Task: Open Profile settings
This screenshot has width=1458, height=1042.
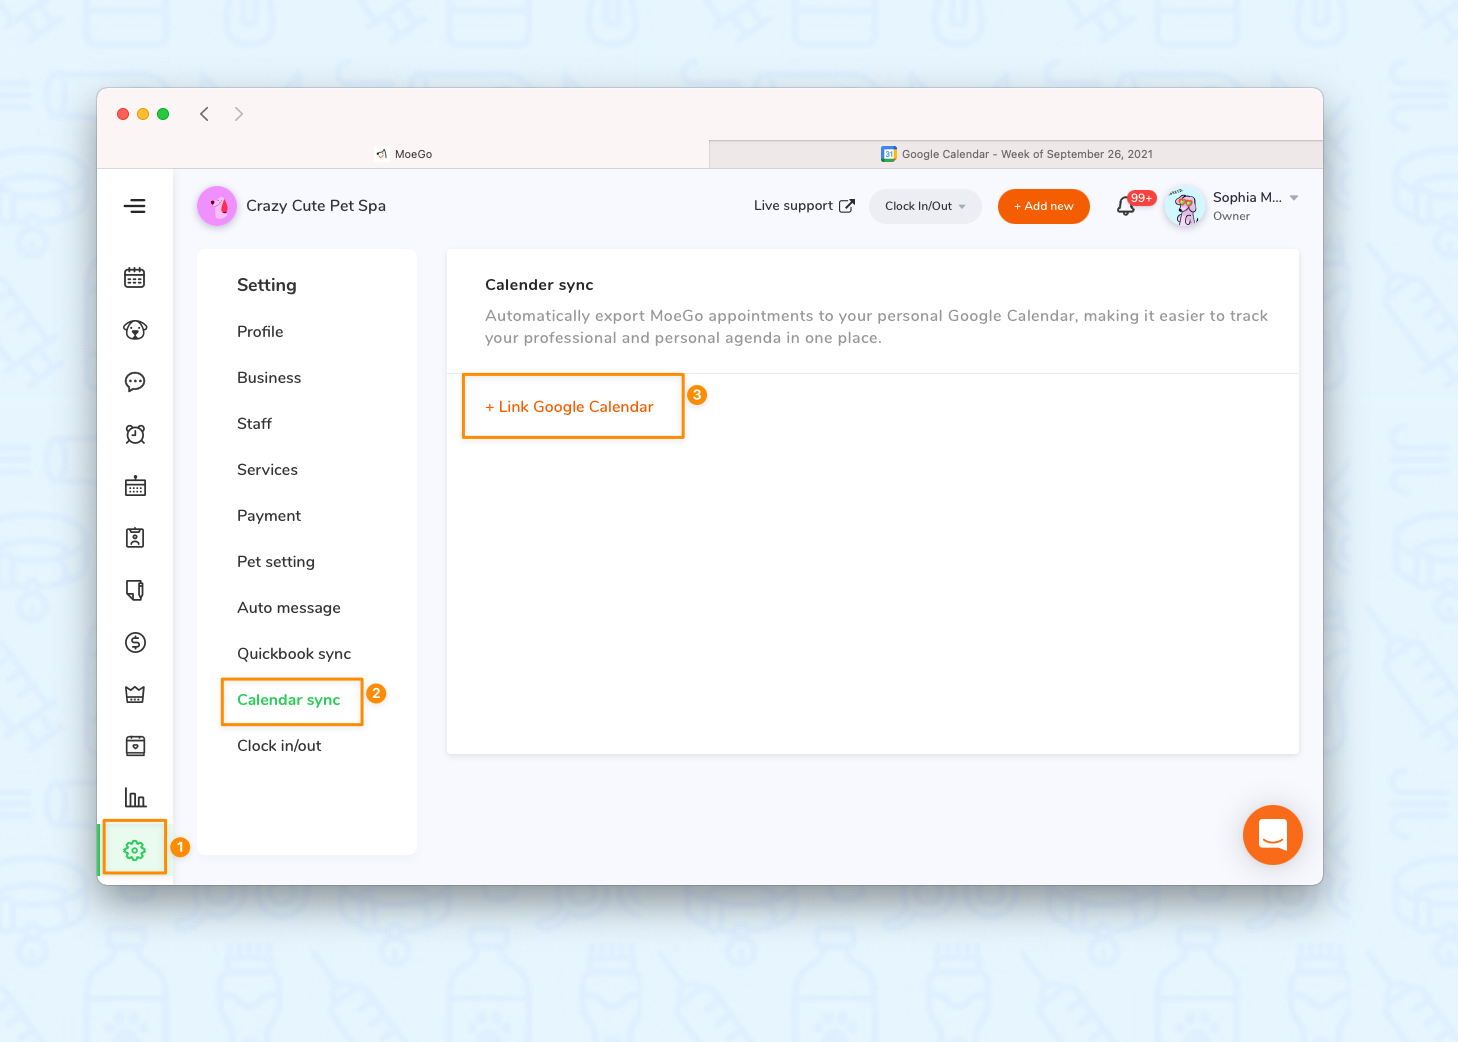Action: (260, 332)
